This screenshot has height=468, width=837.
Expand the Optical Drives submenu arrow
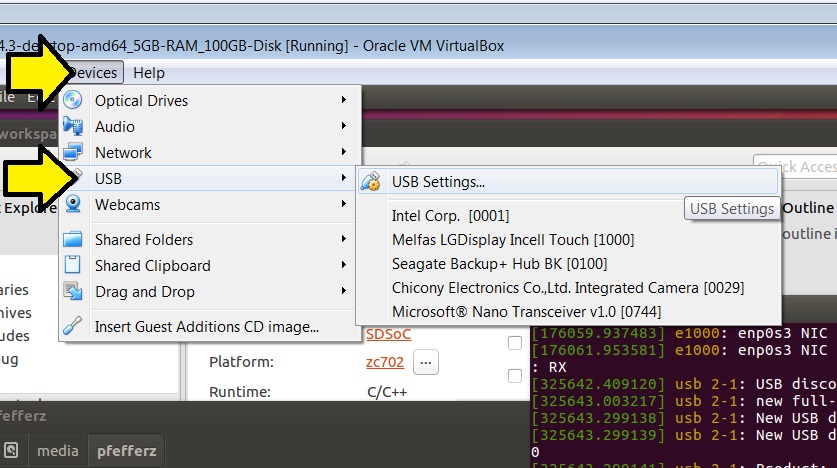pos(344,100)
